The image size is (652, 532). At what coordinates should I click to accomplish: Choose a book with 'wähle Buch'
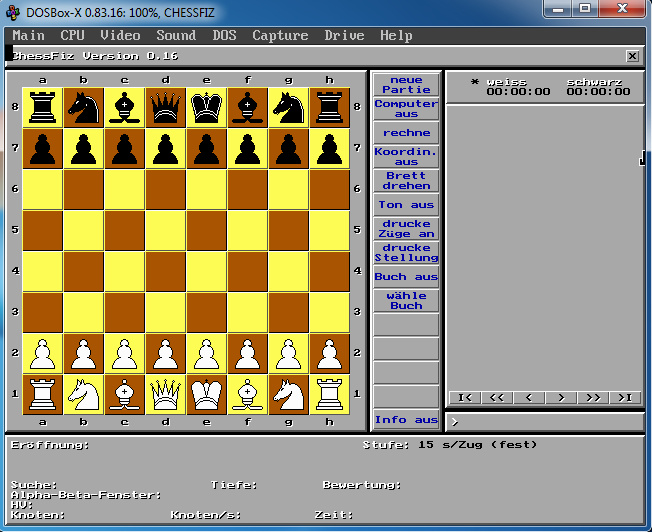(x=406, y=301)
